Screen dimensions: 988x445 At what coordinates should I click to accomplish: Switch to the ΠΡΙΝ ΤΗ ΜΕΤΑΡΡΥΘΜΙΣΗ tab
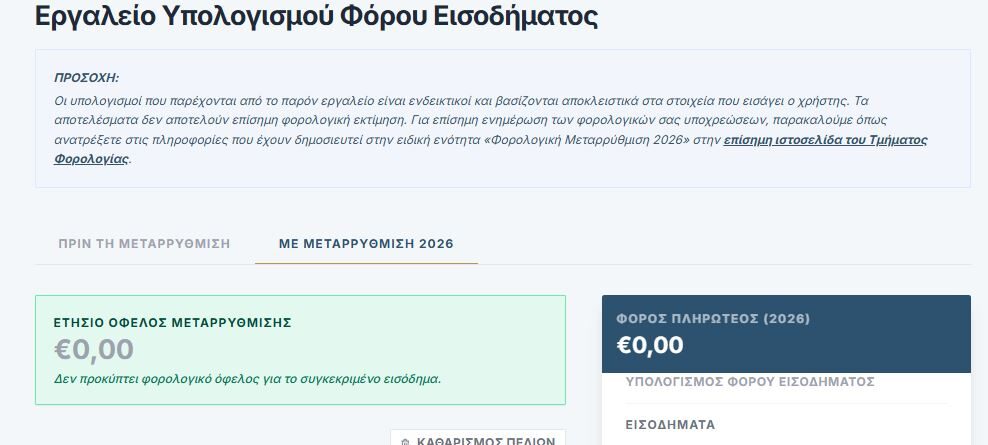[144, 243]
